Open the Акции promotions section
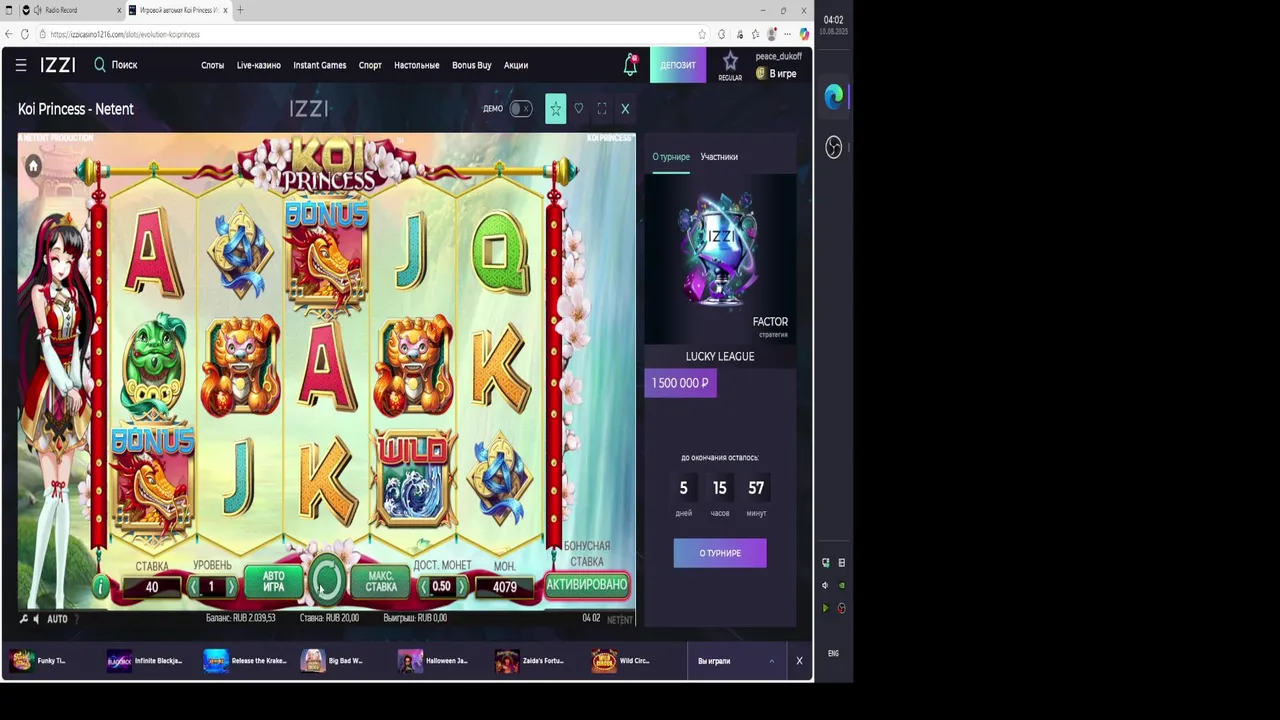Image resolution: width=1280 pixels, height=720 pixels. tap(516, 66)
